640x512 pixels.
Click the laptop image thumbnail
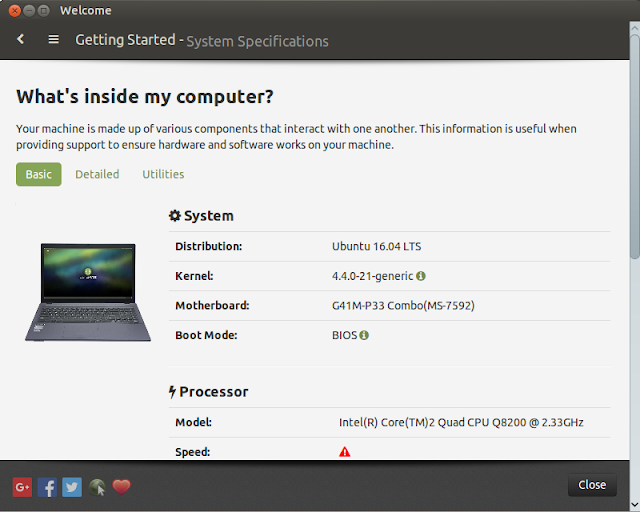(x=88, y=292)
